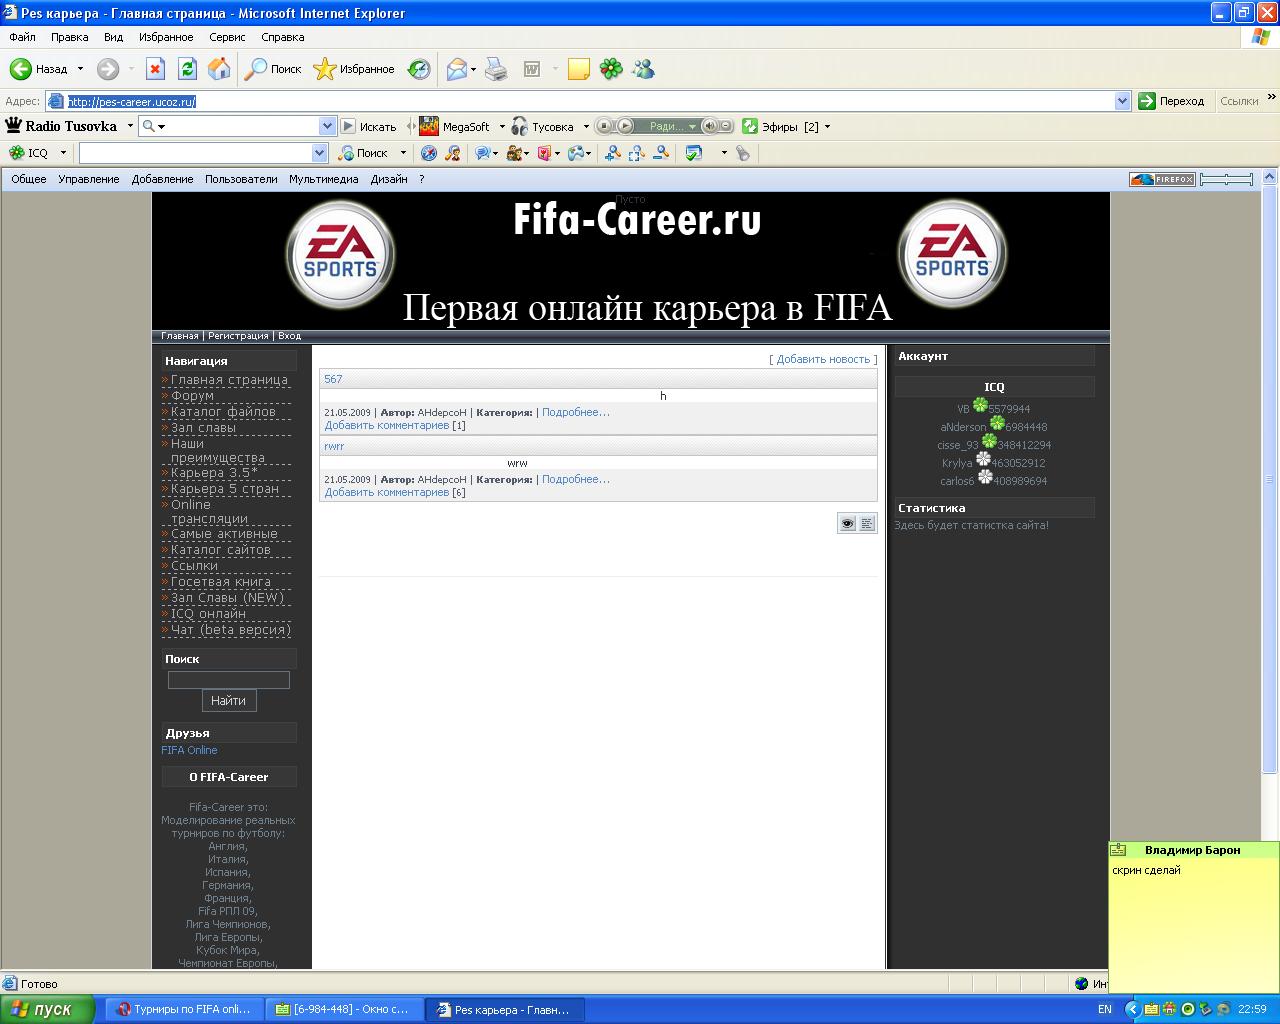
Task: Open the Правка menu
Action: (70, 37)
